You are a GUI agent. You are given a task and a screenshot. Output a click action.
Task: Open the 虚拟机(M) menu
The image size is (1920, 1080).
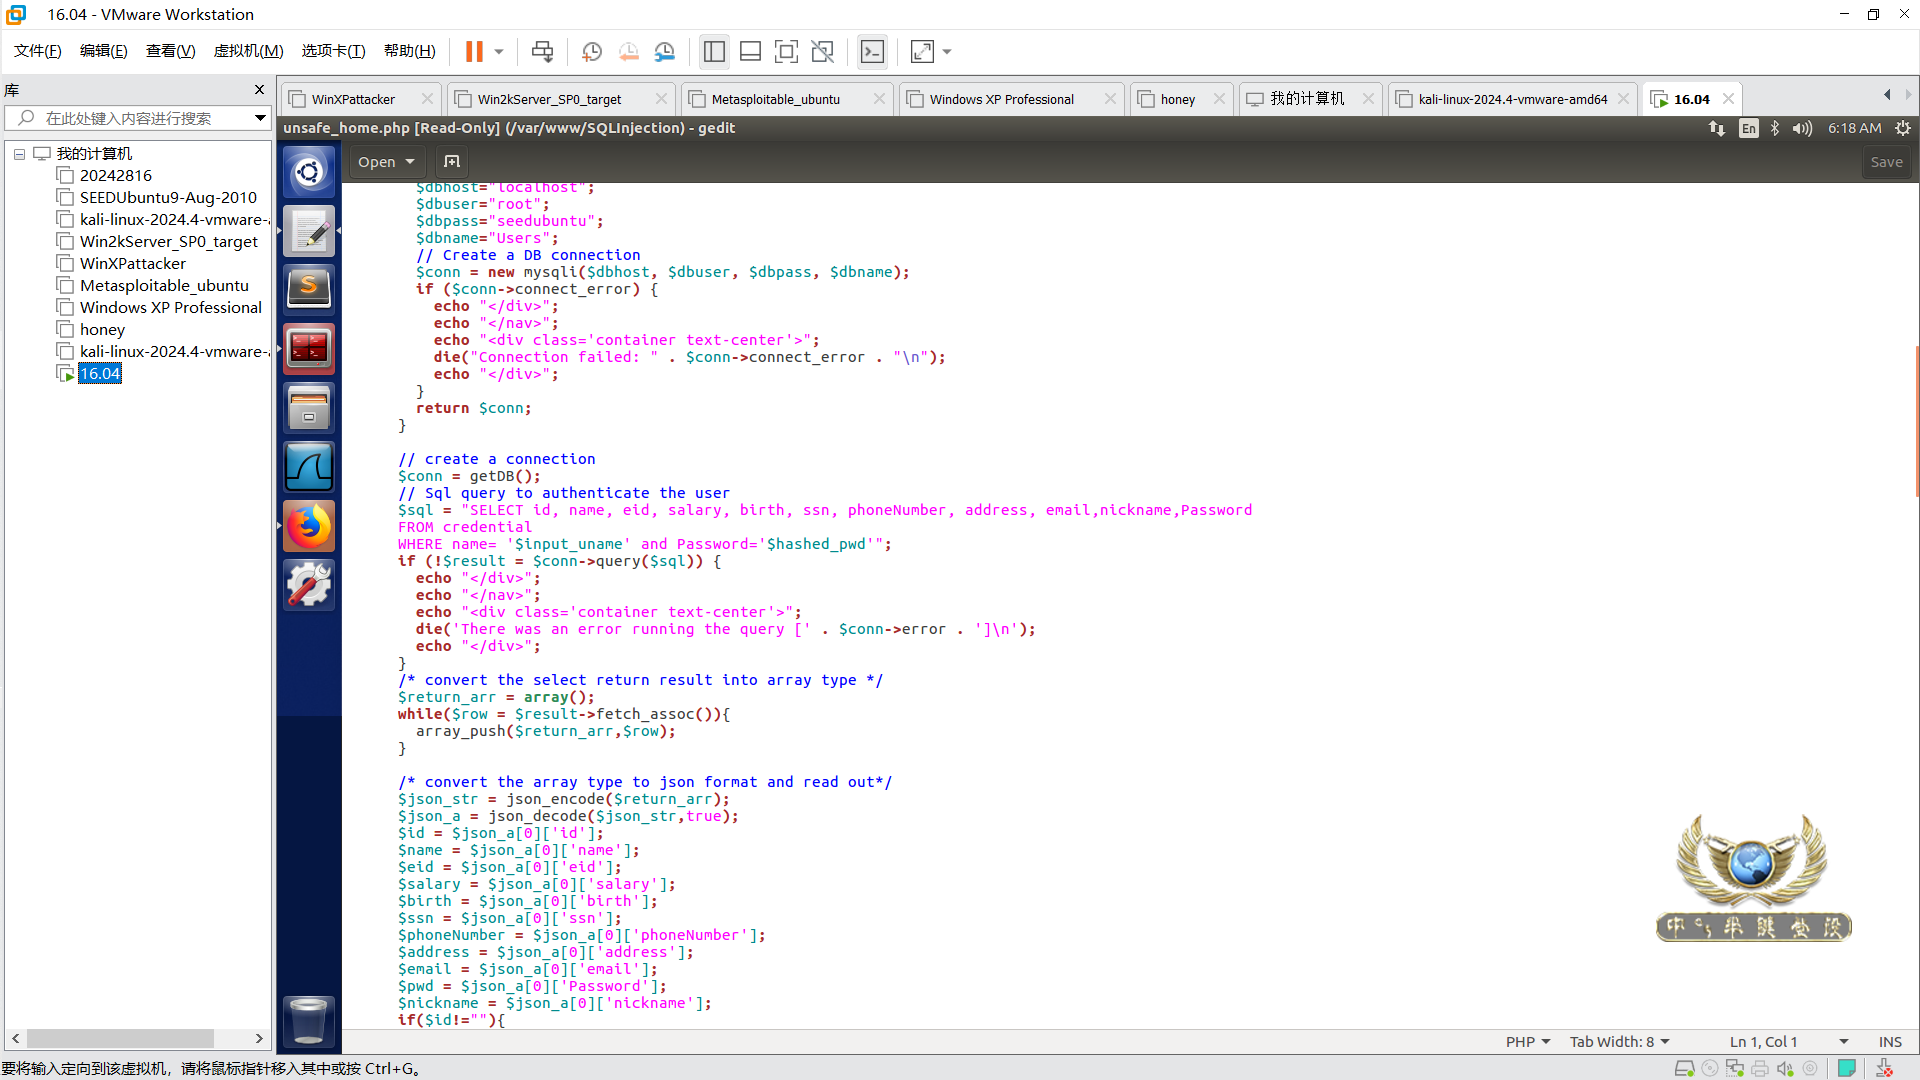(248, 51)
